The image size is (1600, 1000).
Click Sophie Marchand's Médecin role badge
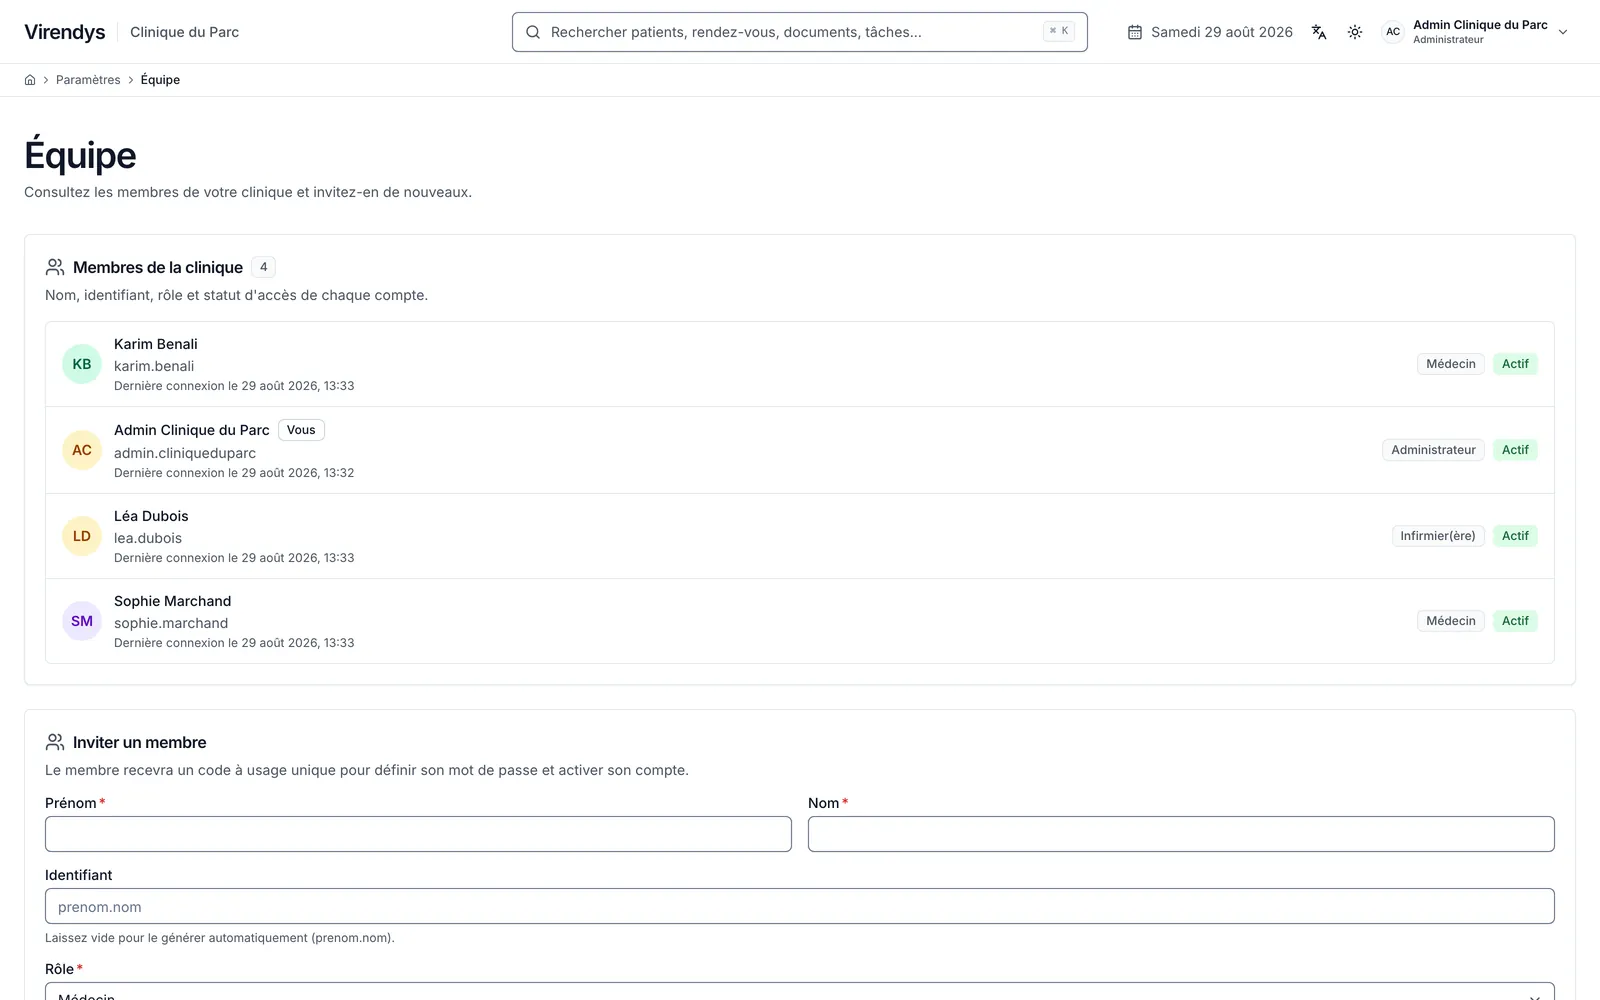pyautogui.click(x=1451, y=621)
